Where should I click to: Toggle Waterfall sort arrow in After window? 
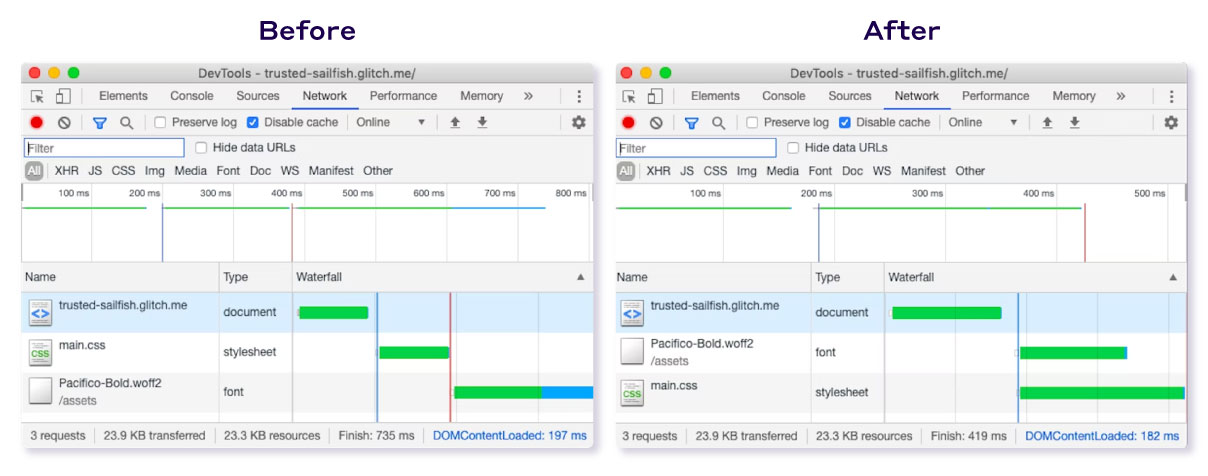1173,277
